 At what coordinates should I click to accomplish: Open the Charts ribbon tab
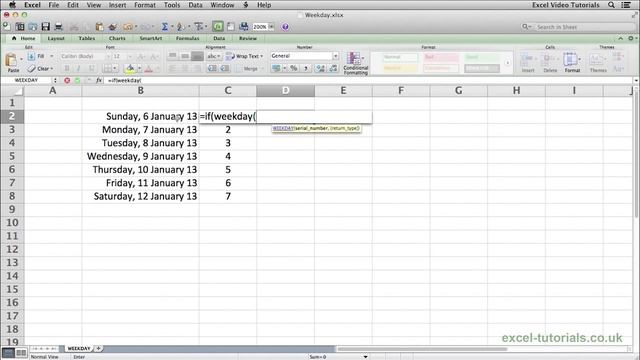point(117,38)
